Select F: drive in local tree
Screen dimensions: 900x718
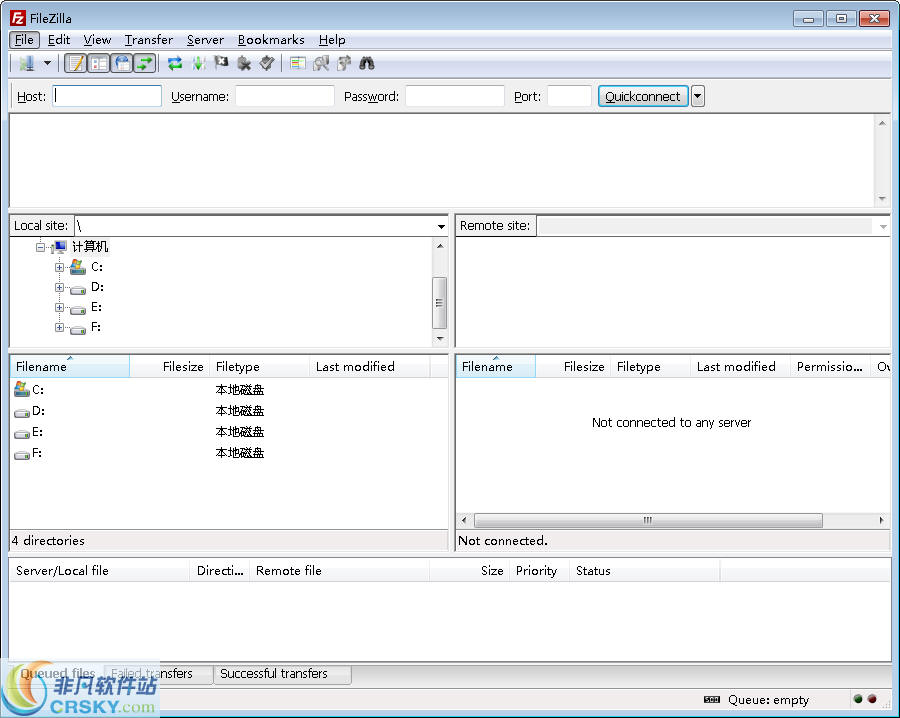[96, 327]
